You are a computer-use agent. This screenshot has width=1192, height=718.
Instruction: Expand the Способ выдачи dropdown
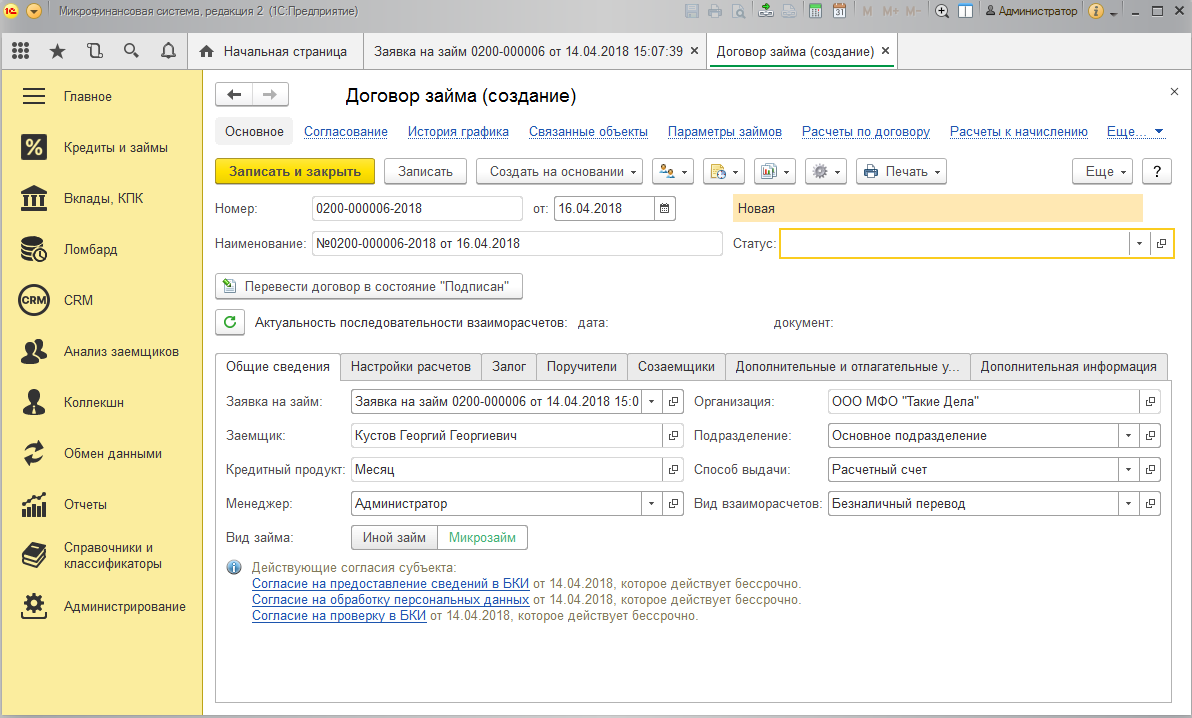pos(1129,470)
